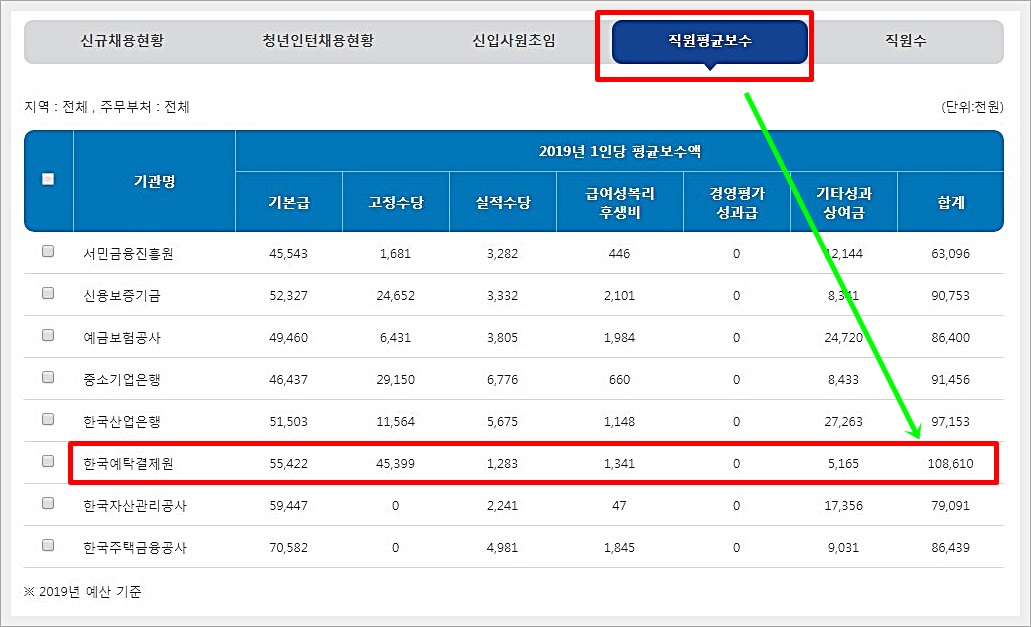The image size is (1031, 627).
Task: Check the 한국예탁결제원 row checkbox
Action: click(48, 461)
